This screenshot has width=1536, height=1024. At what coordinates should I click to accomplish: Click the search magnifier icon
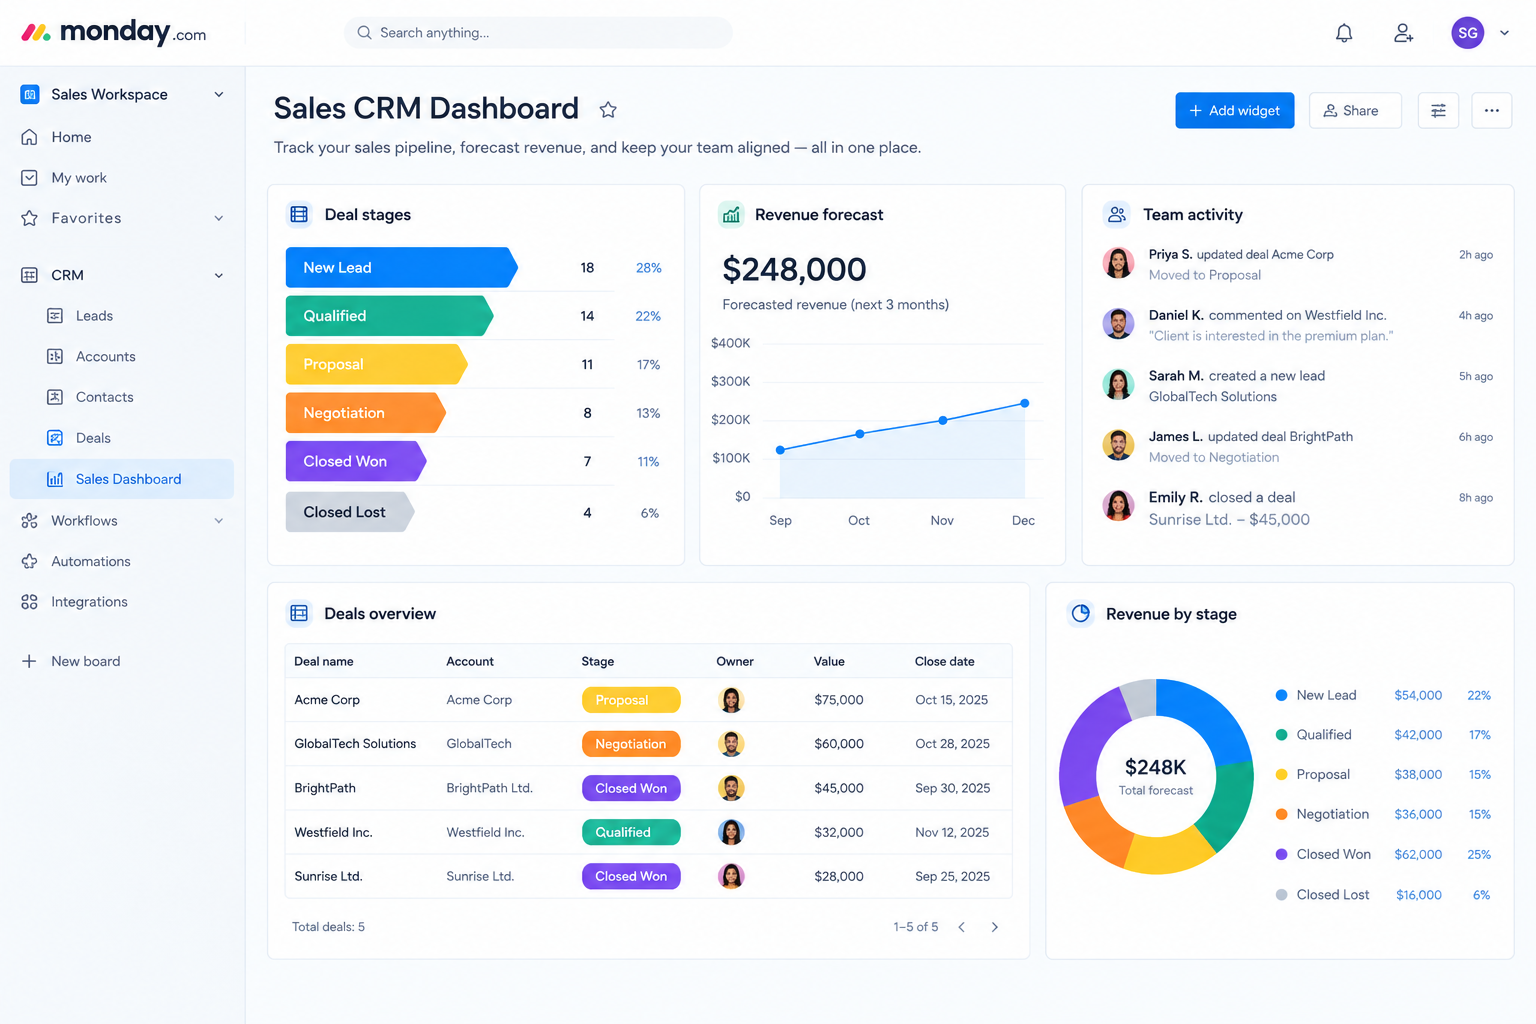[364, 33]
